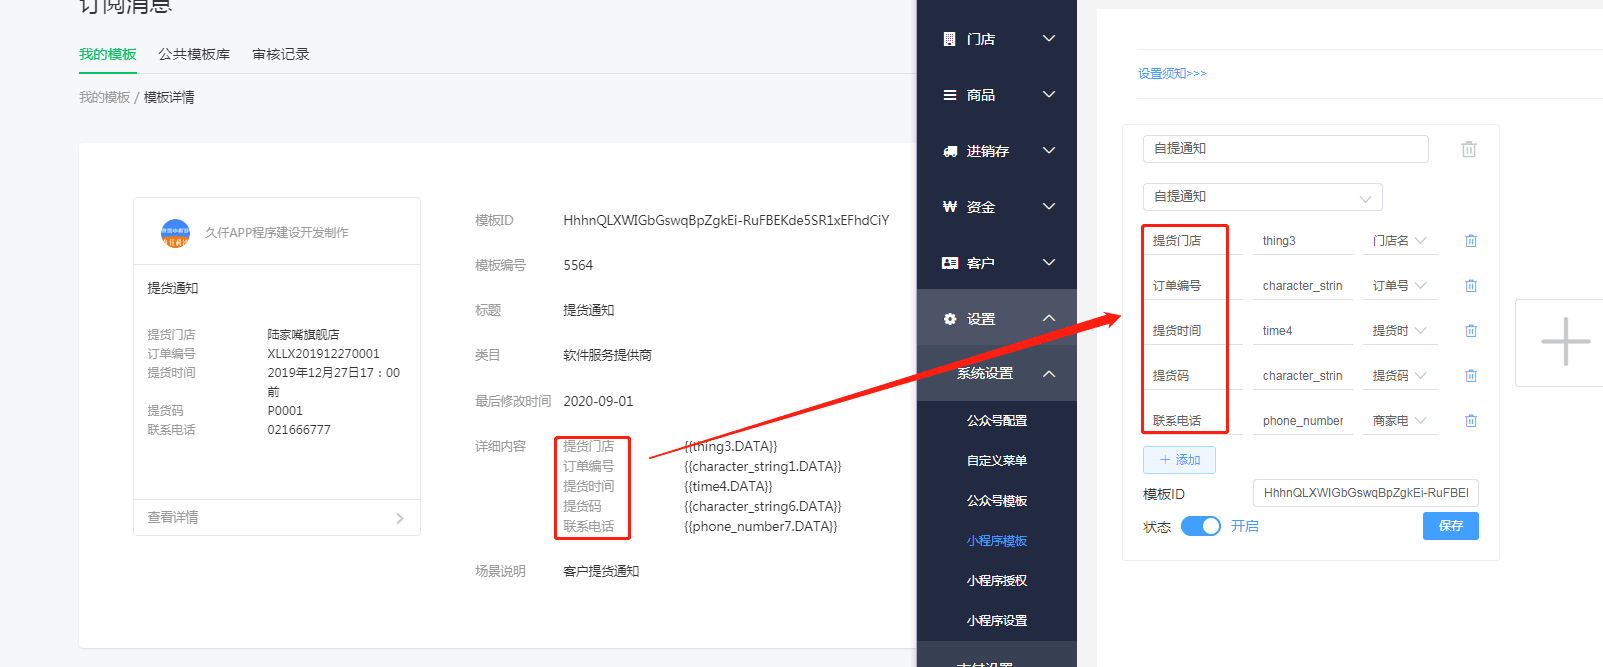
Task: Open the 提货码 value dropdown
Action: pyautogui.click(x=1400, y=376)
